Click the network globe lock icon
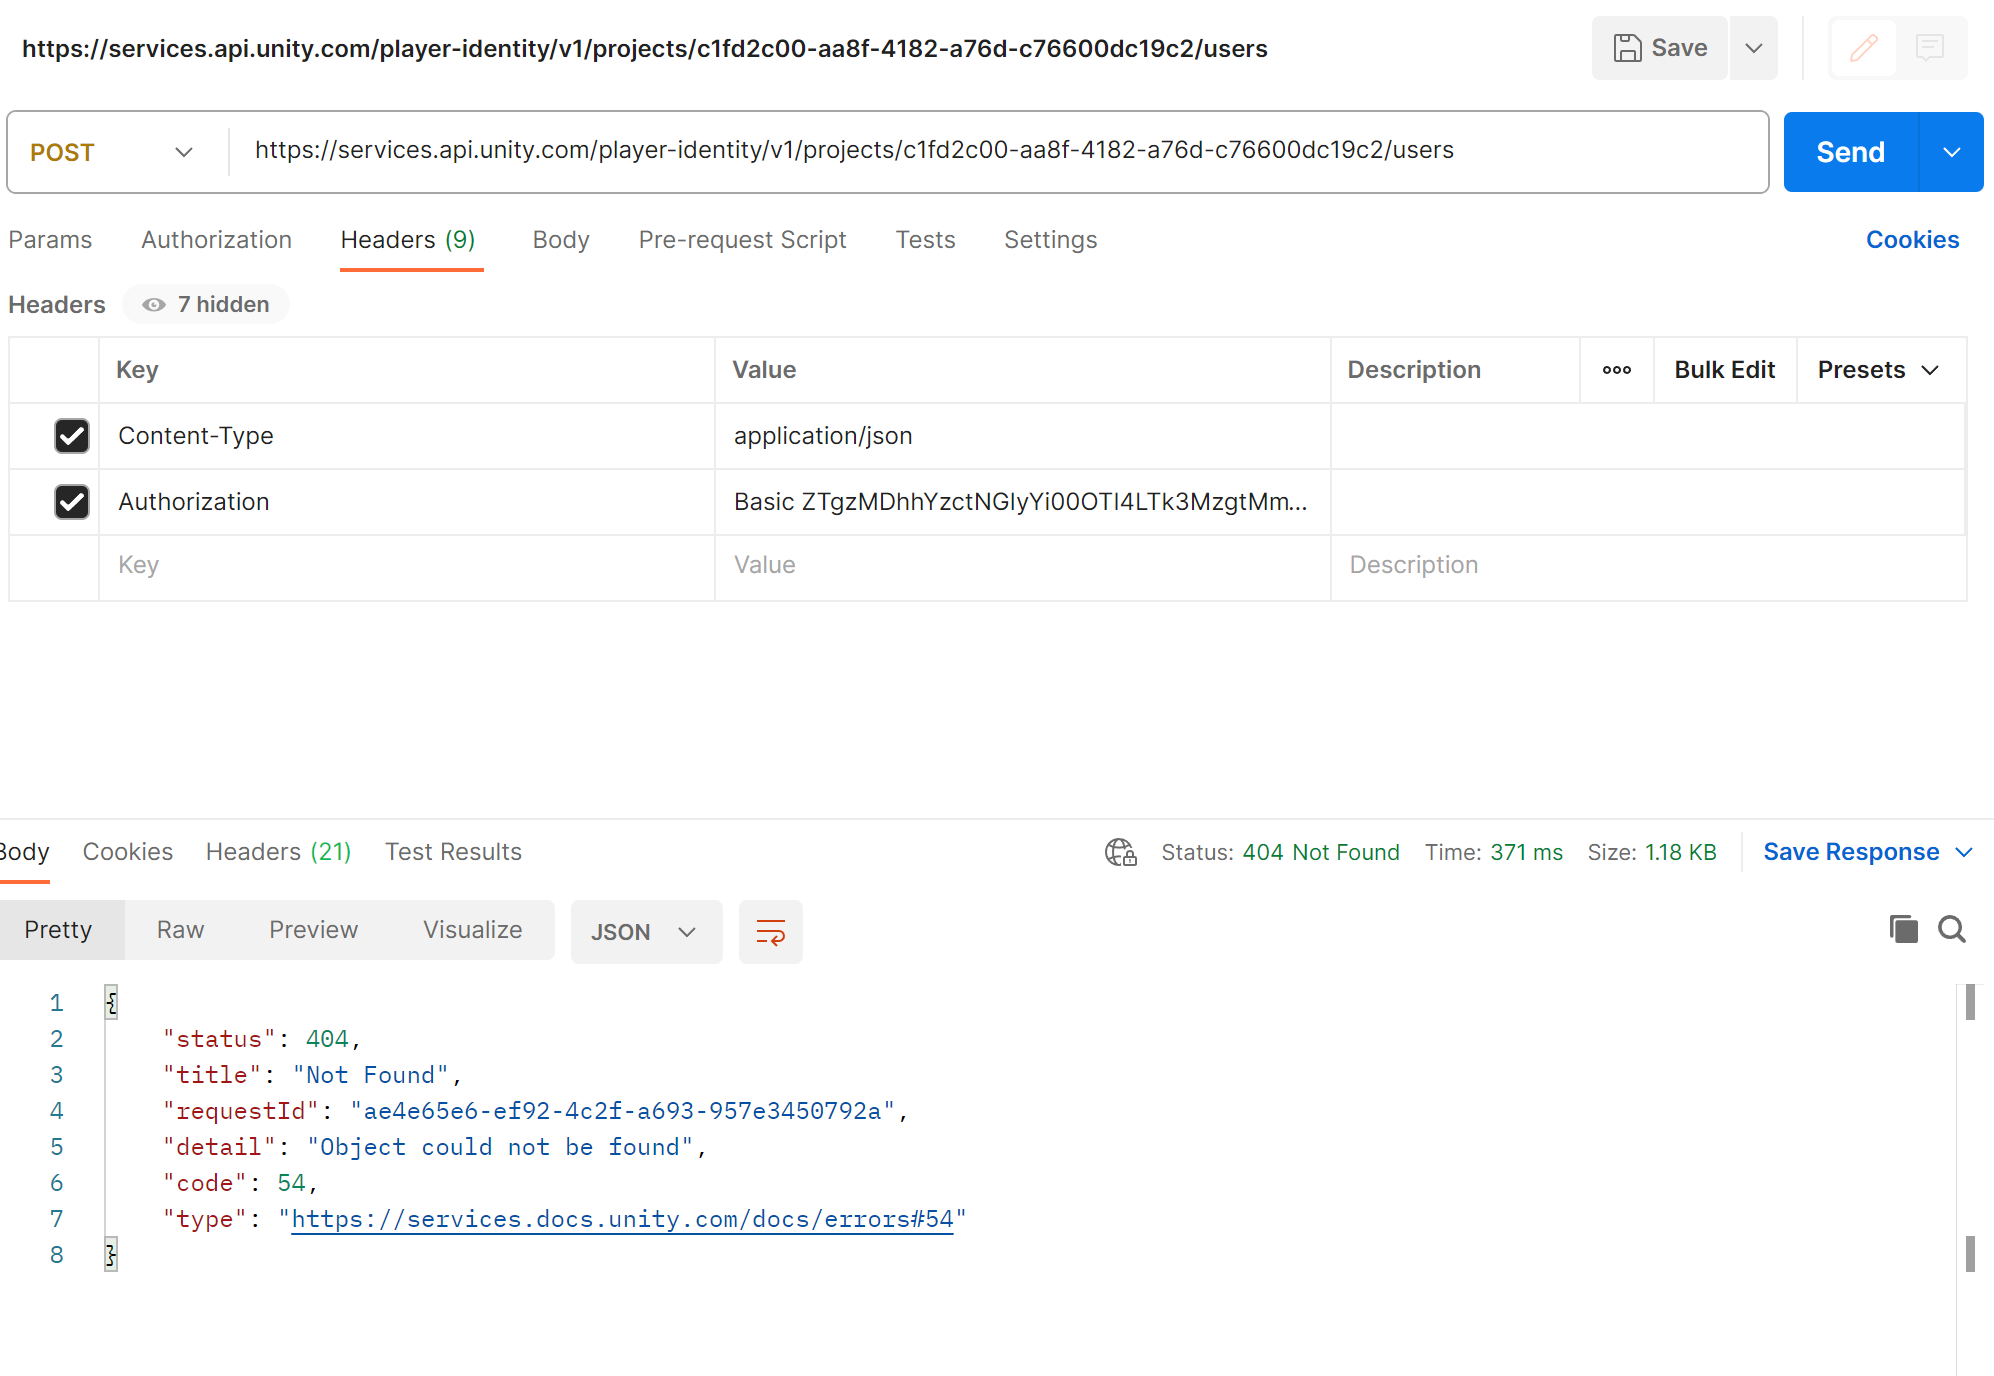 1120,852
